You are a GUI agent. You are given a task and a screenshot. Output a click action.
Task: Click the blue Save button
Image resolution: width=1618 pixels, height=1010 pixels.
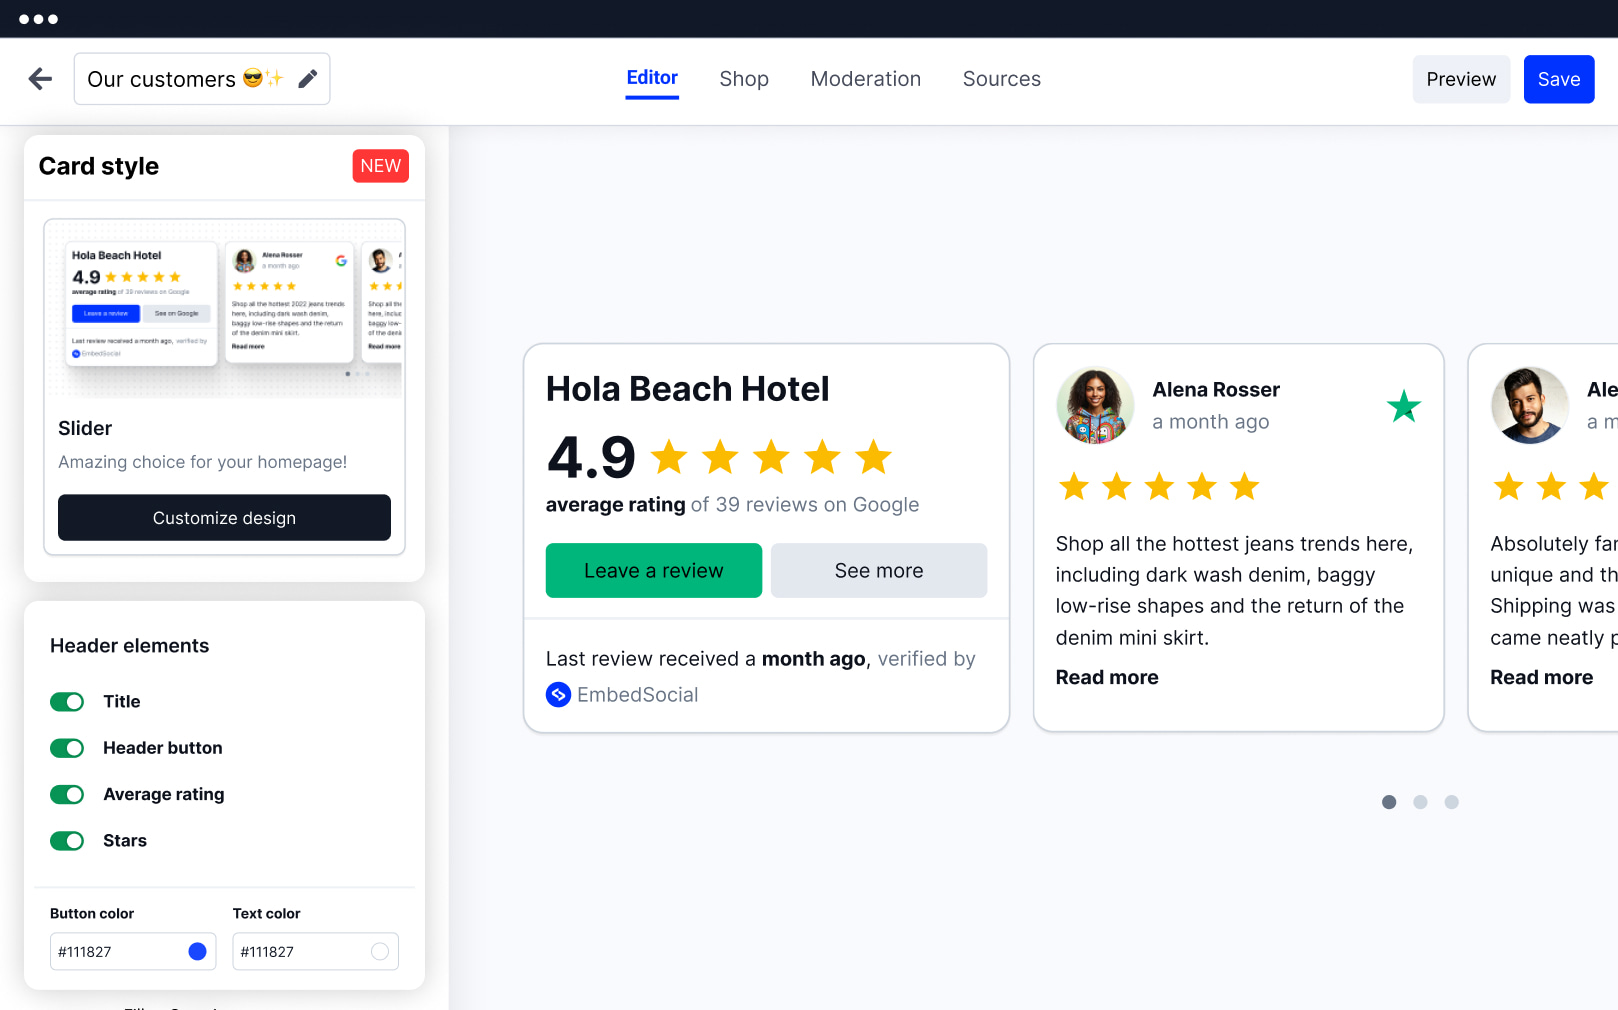[x=1558, y=79]
